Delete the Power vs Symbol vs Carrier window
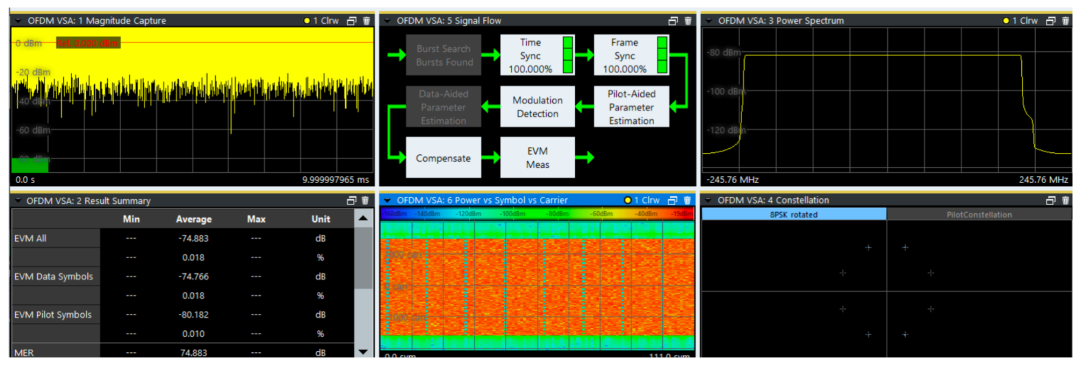This screenshot has height=366, width=1080. coord(687,200)
